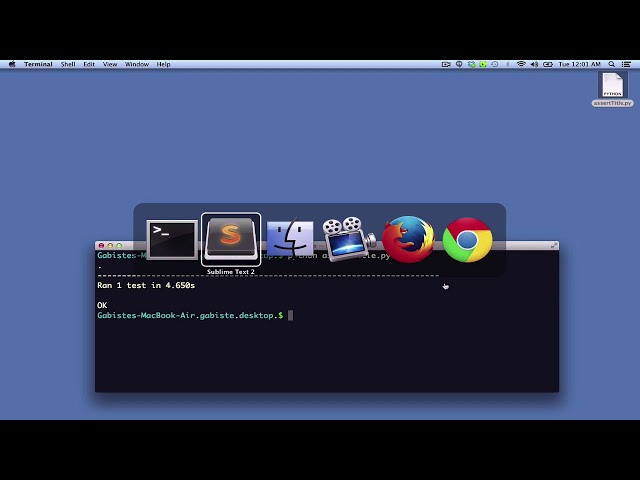Screen dimensions: 640x480
Task: Open the Window menu
Action: pyautogui.click(x=137, y=64)
